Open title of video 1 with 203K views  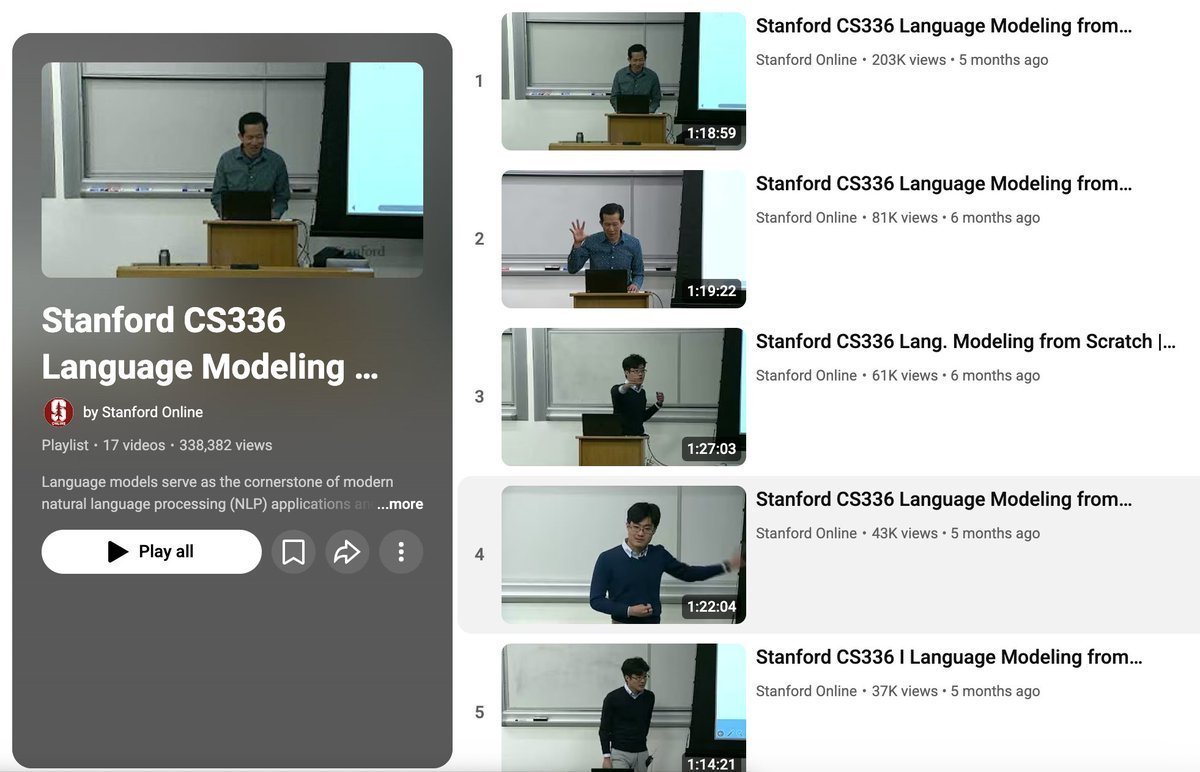tap(944, 26)
